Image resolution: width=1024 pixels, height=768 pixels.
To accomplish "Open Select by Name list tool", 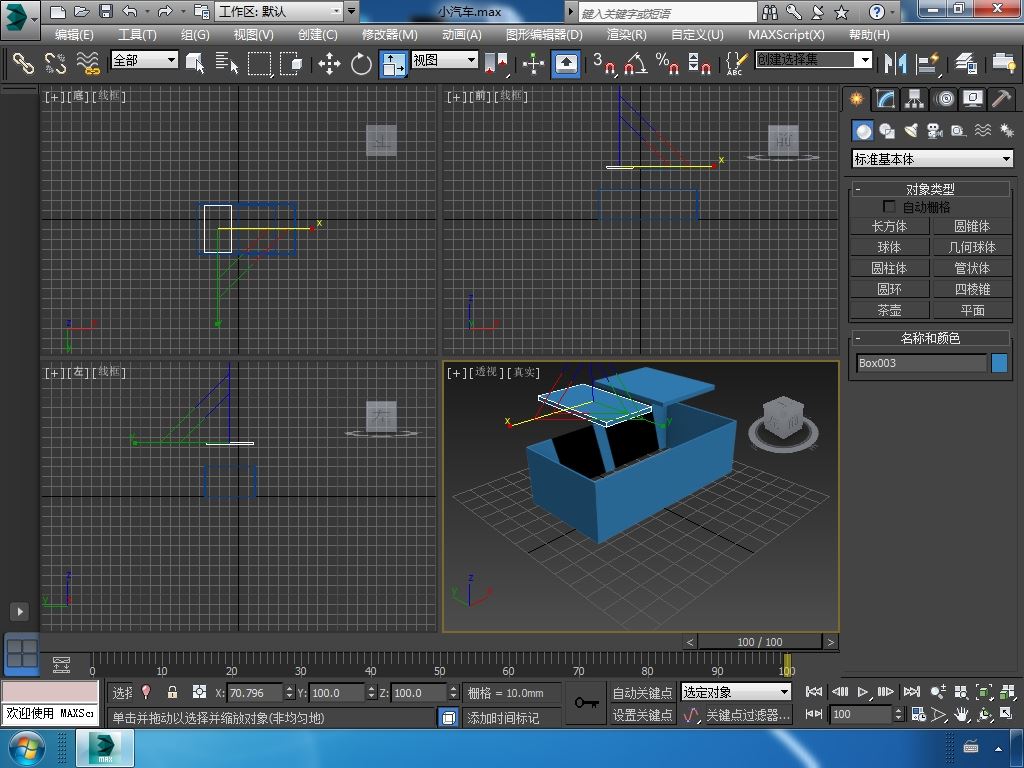I will [227, 63].
